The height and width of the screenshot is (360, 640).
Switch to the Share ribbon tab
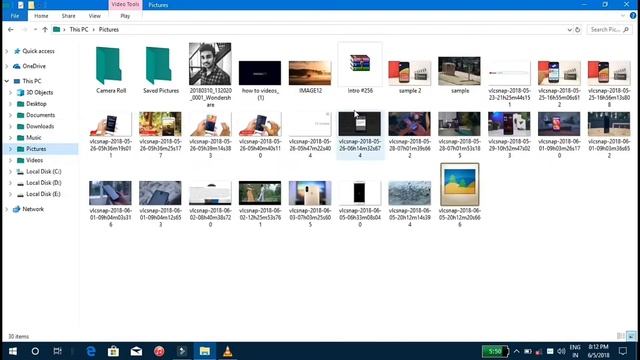point(68,16)
